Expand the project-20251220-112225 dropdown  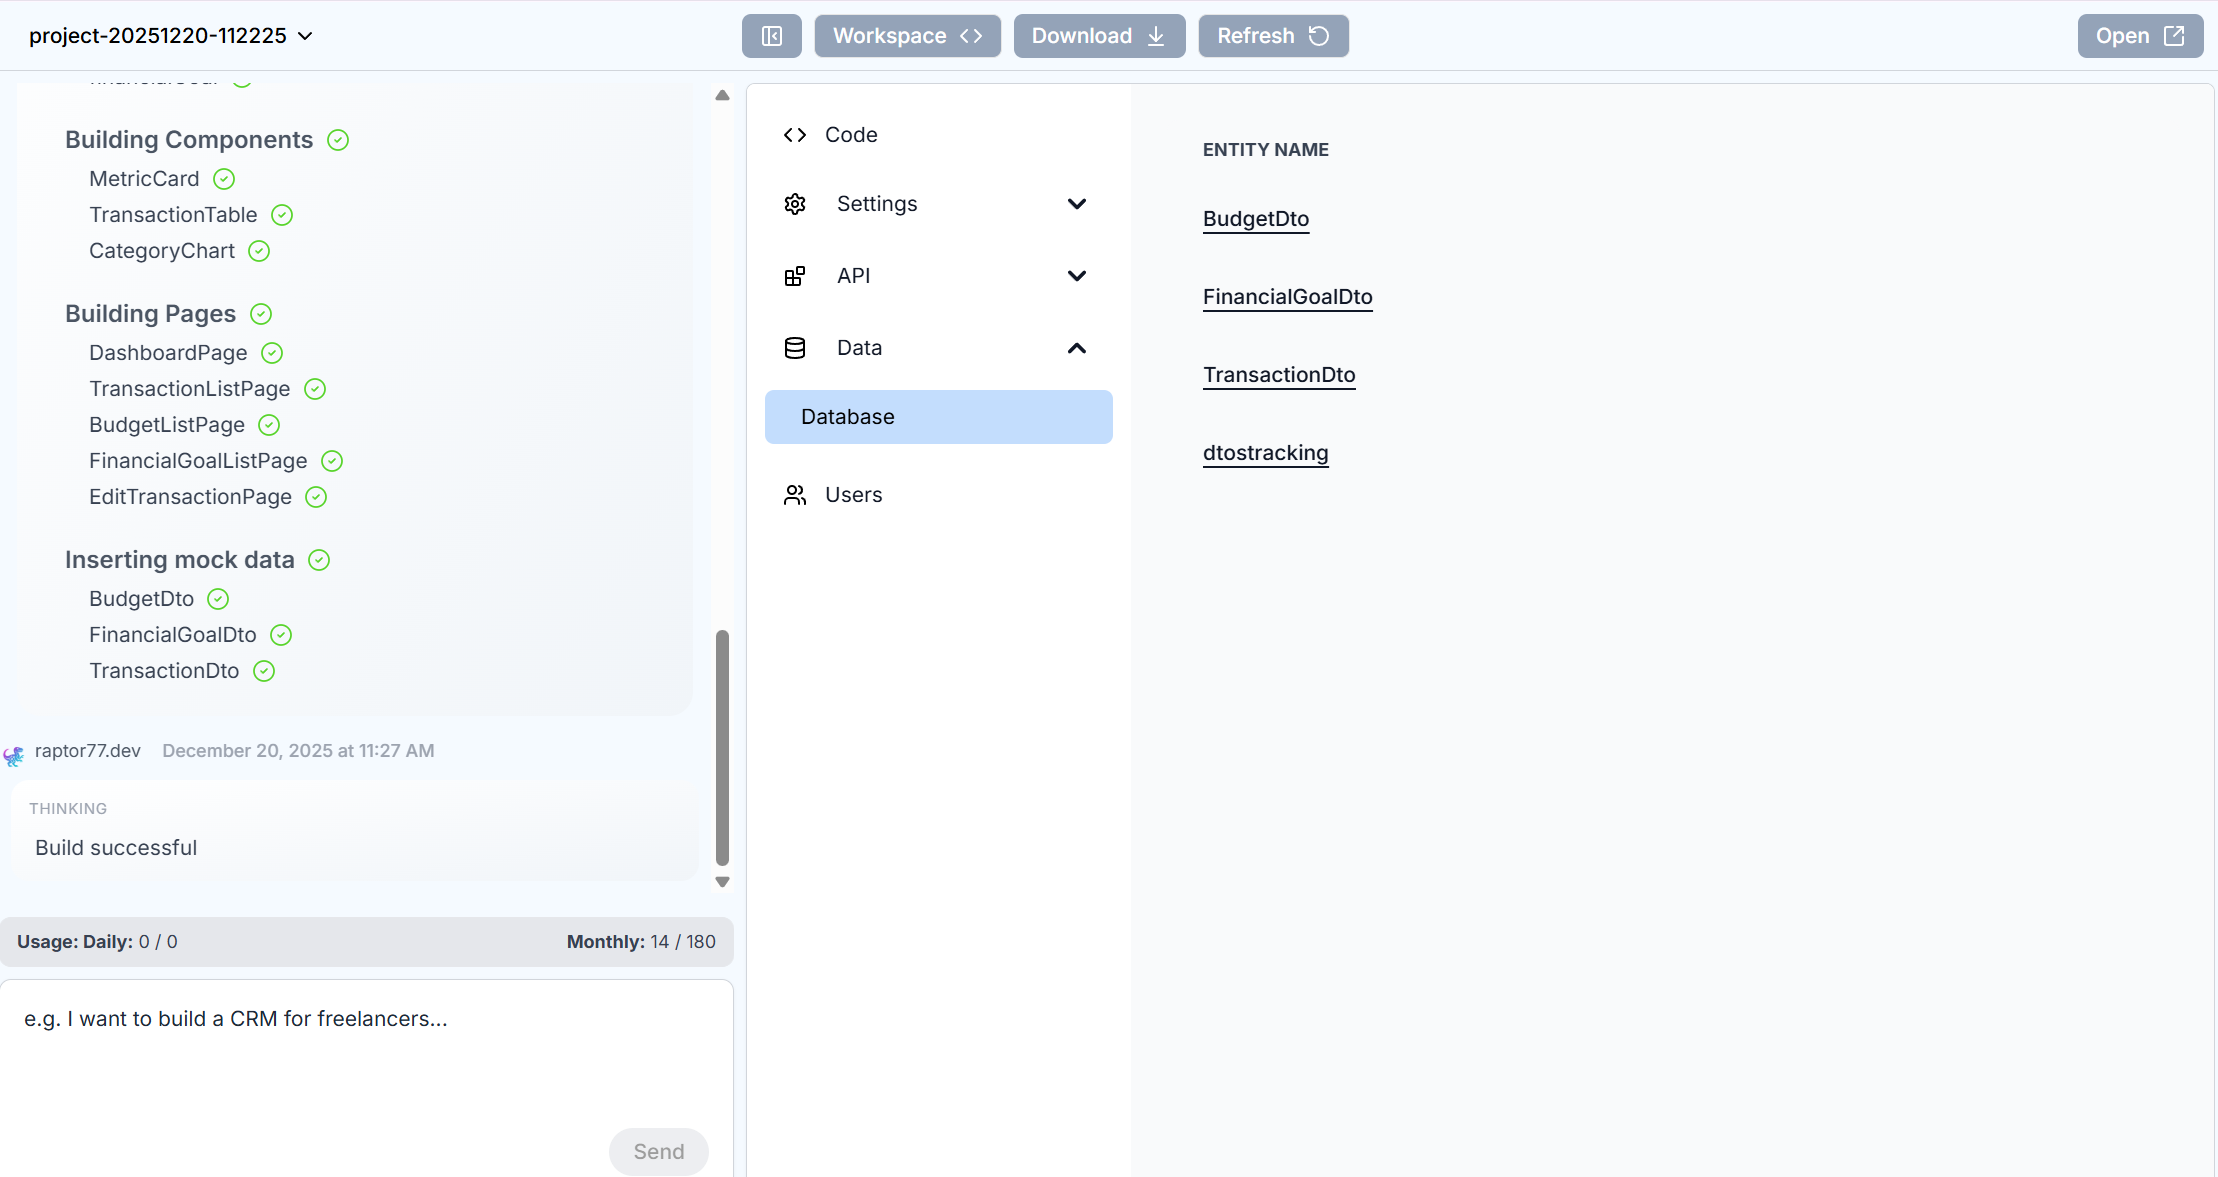305,35
